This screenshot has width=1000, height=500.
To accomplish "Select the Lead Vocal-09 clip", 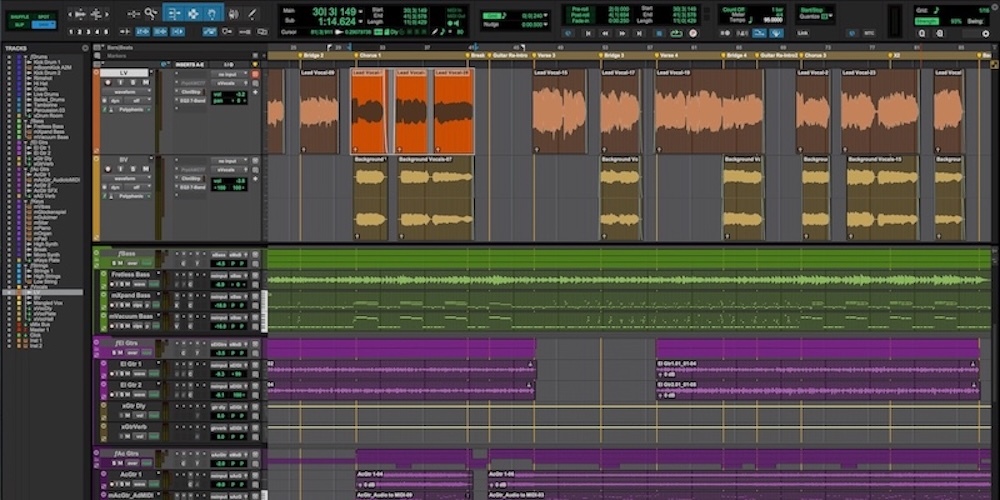I will [x=319, y=112].
